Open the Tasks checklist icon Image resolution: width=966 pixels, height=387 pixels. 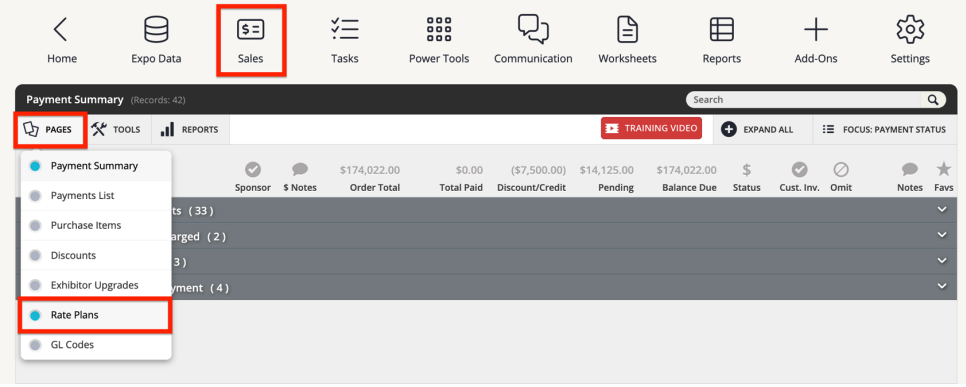click(344, 30)
